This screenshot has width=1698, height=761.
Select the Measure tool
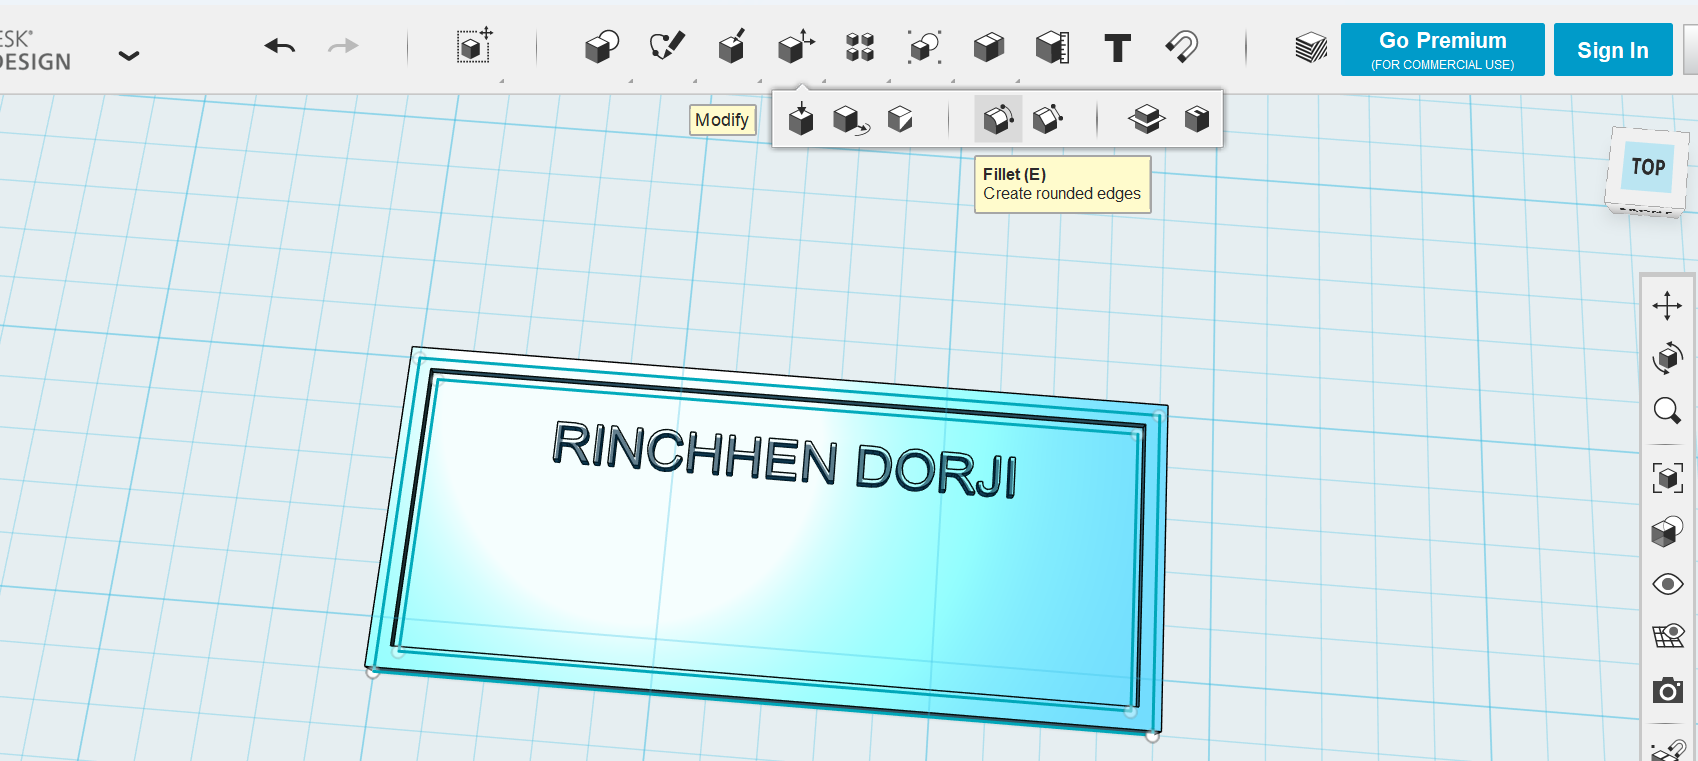coord(1053,47)
